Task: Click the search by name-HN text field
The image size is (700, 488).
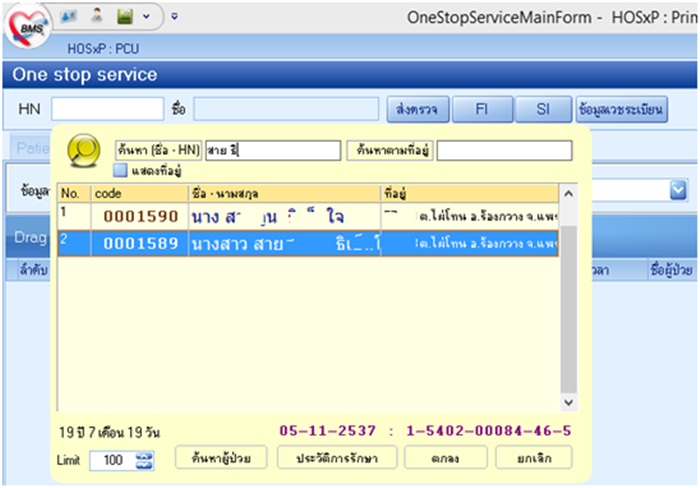Action: pyautogui.click(x=273, y=150)
